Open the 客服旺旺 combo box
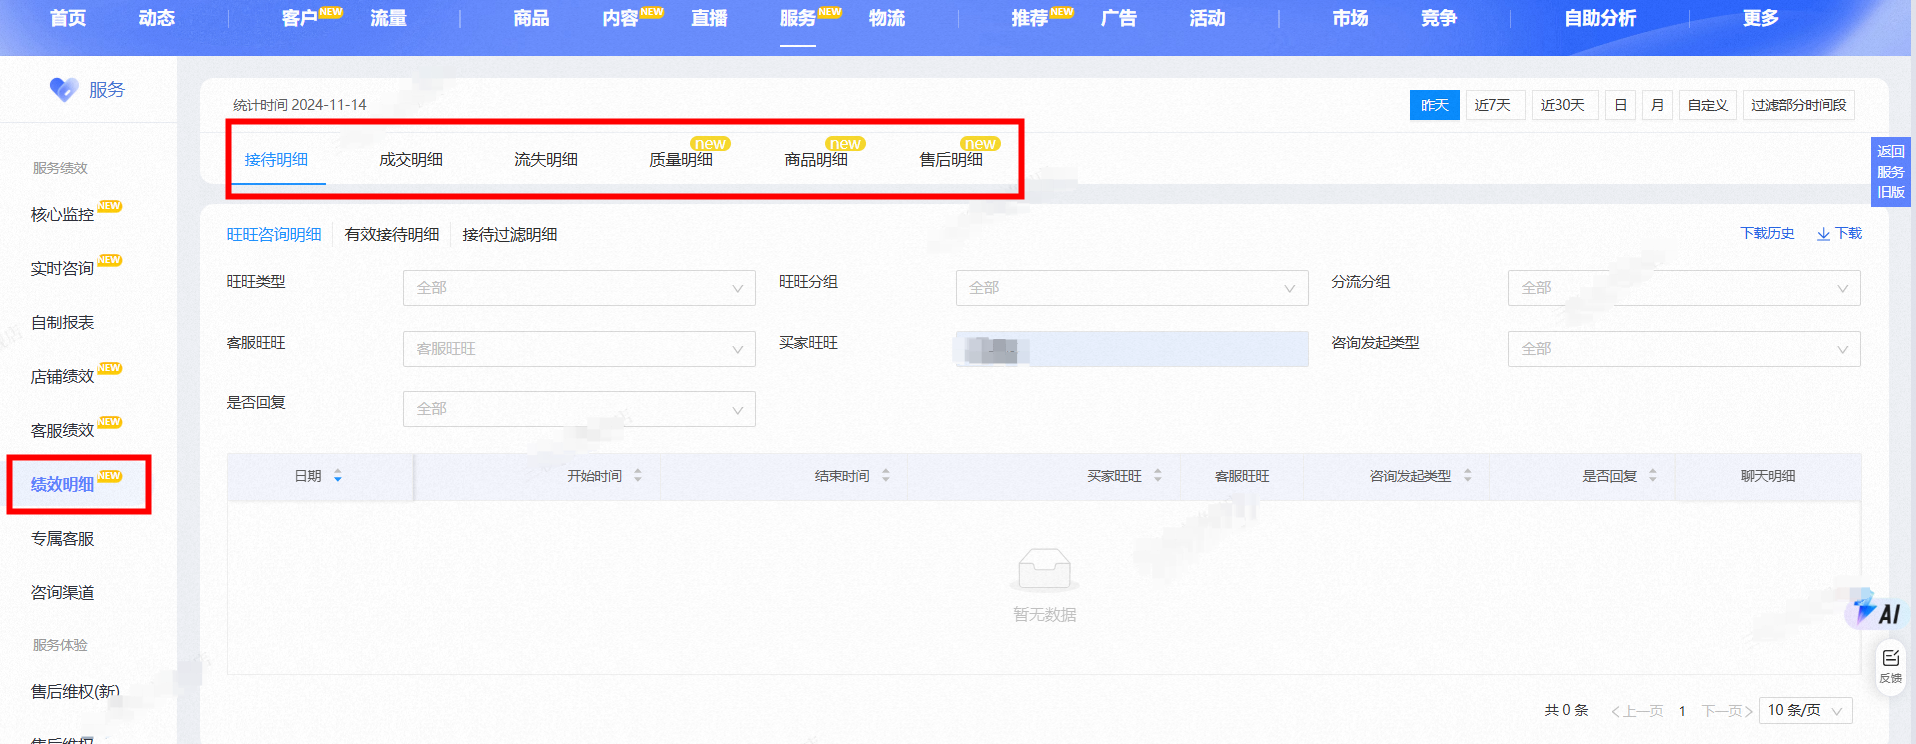The image size is (1916, 744). (x=579, y=349)
